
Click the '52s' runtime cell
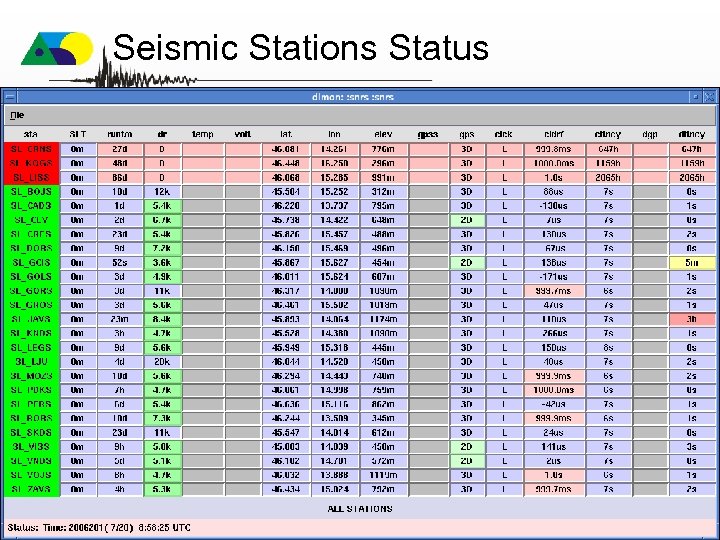(x=120, y=263)
